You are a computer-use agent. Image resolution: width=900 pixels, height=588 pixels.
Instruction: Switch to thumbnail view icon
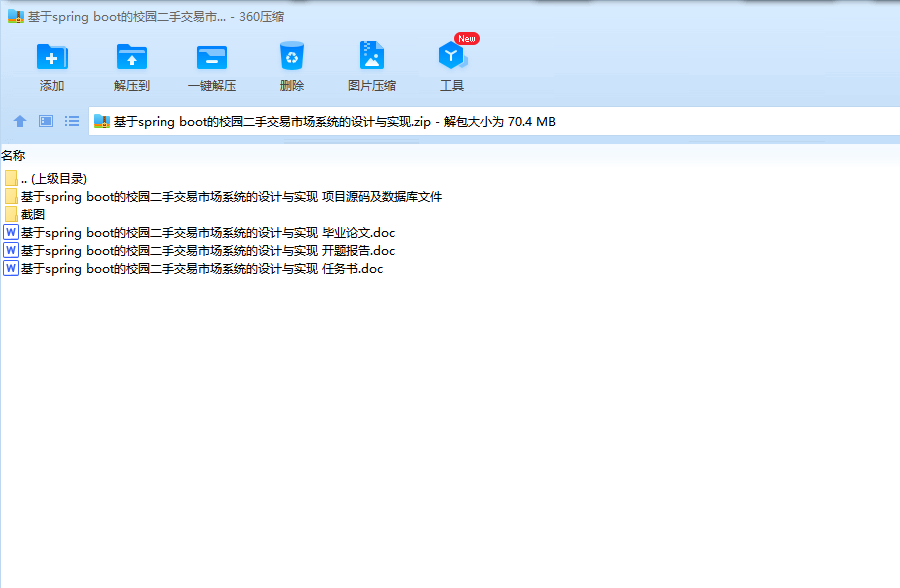[x=46, y=121]
